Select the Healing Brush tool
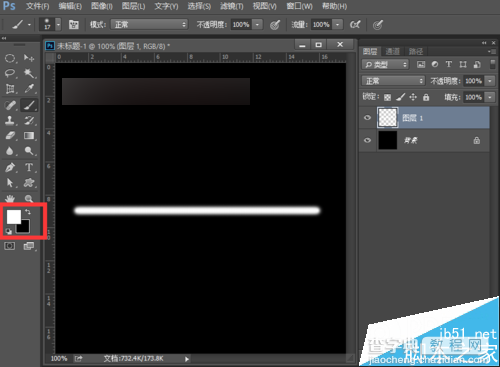The width and height of the screenshot is (500, 367). [10, 105]
